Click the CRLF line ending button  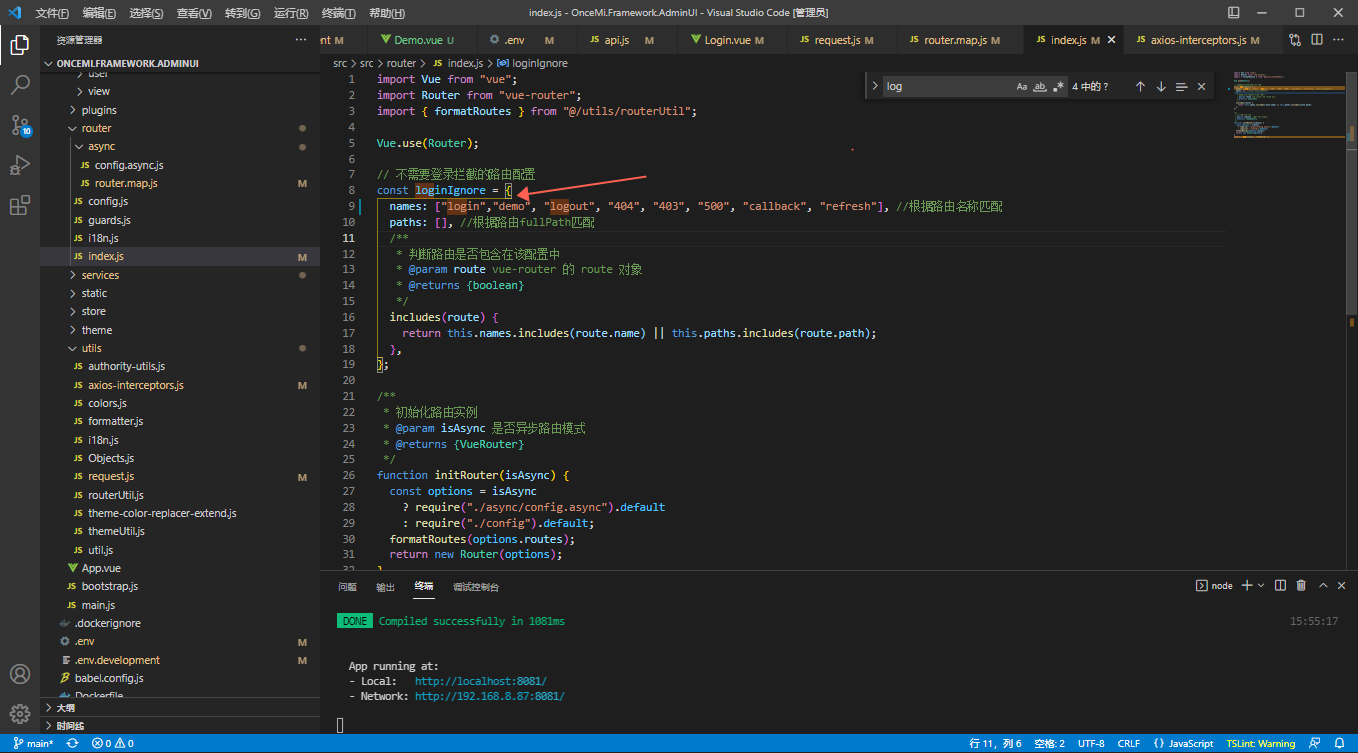(x=1129, y=744)
